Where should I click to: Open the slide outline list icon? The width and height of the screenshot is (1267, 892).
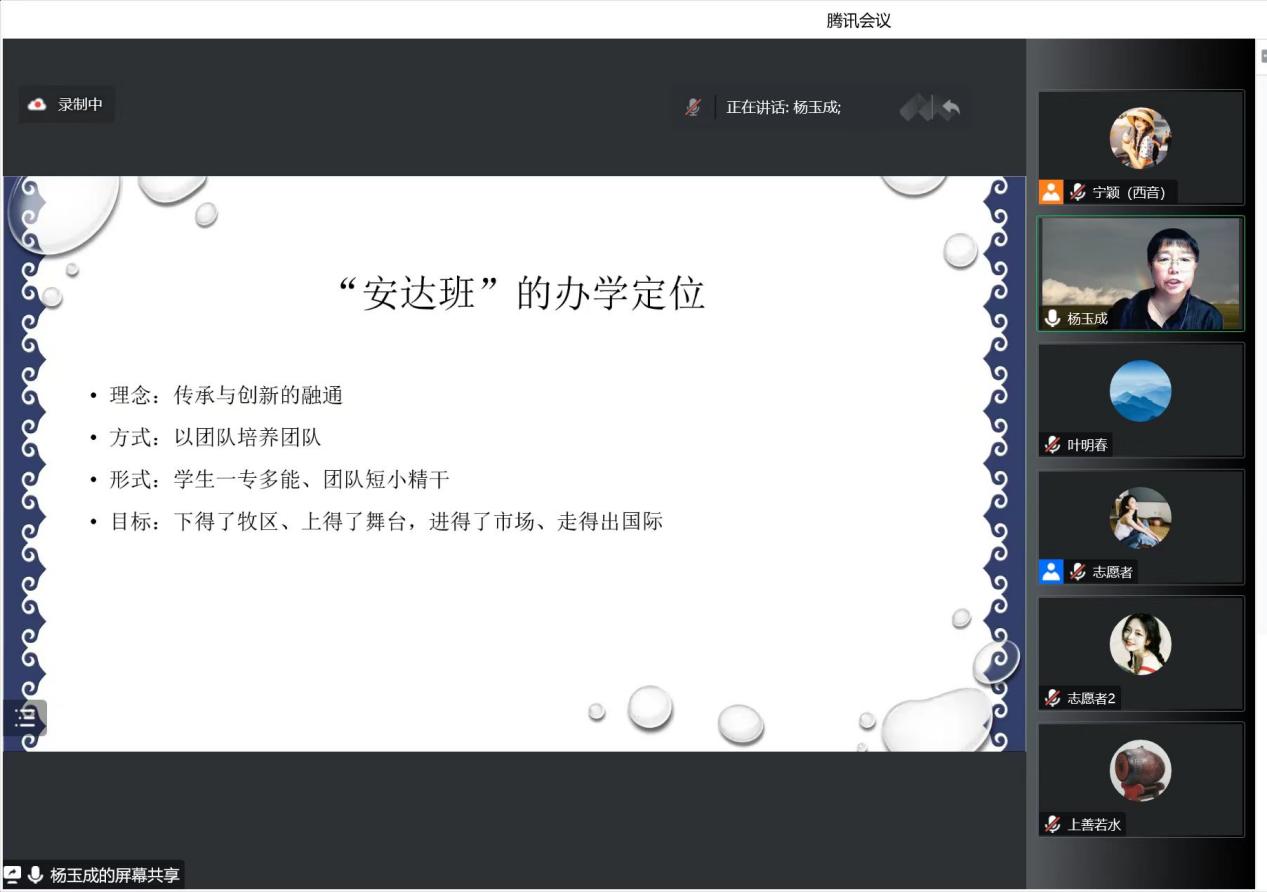pyautogui.click(x=25, y=717)
